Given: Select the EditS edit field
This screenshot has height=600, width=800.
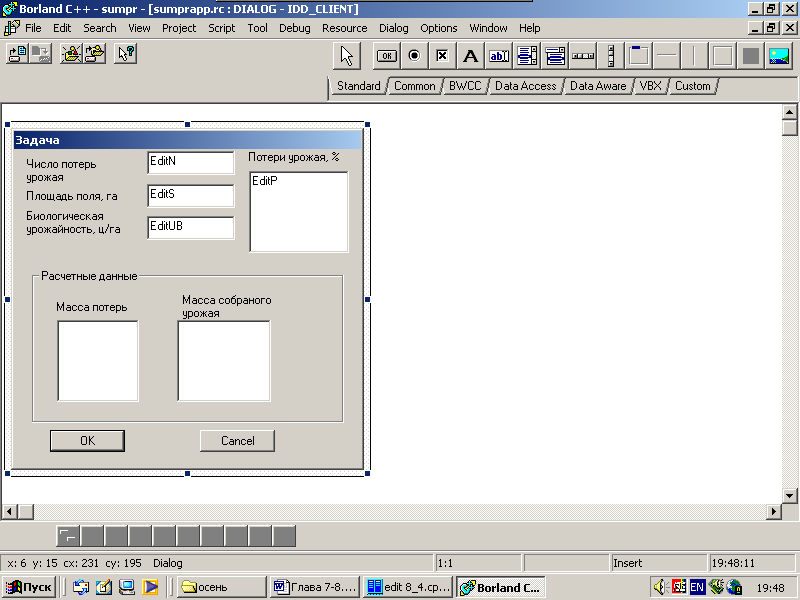Looking at the screenshot, I should 191,195.
